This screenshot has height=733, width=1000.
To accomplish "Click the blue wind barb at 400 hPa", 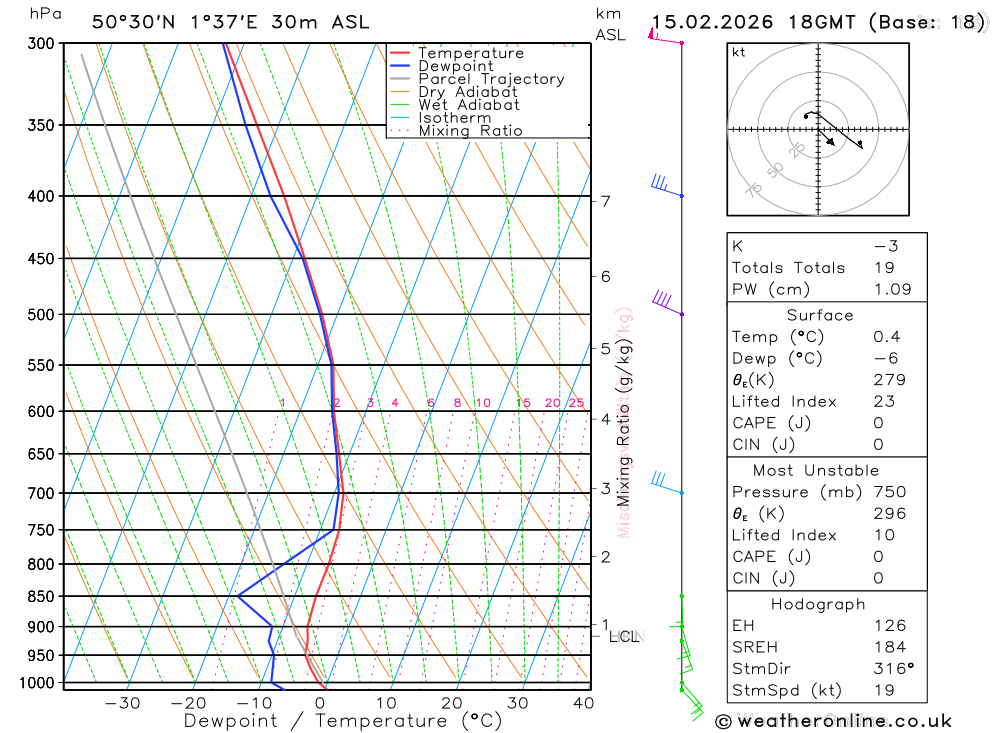I will point(667,186).
